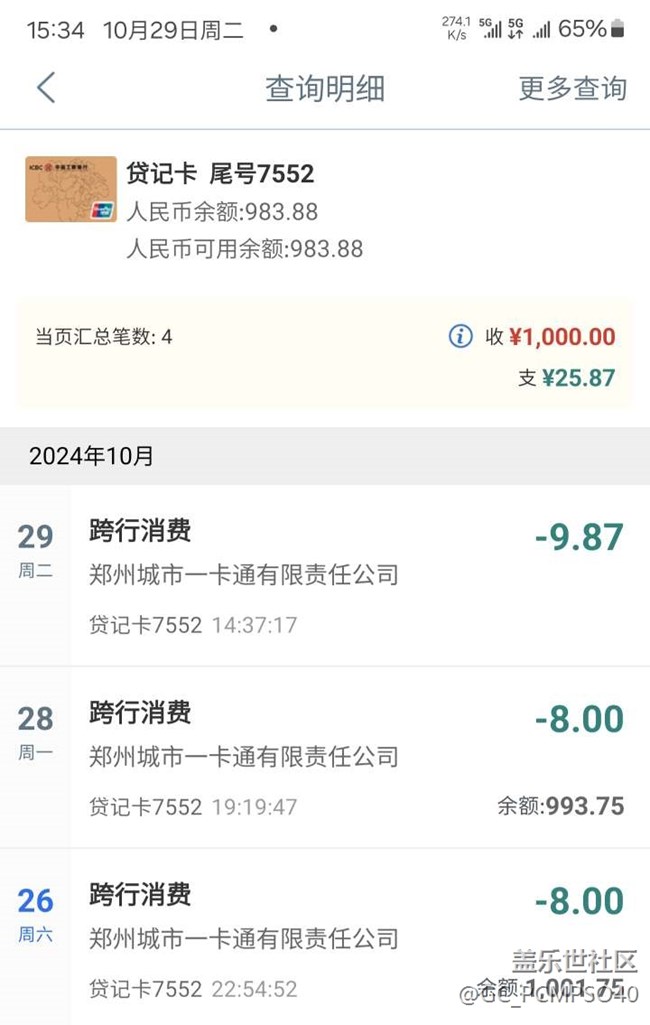Tap the 贷记卡 尾号7552 card title

tap(220, 174)
